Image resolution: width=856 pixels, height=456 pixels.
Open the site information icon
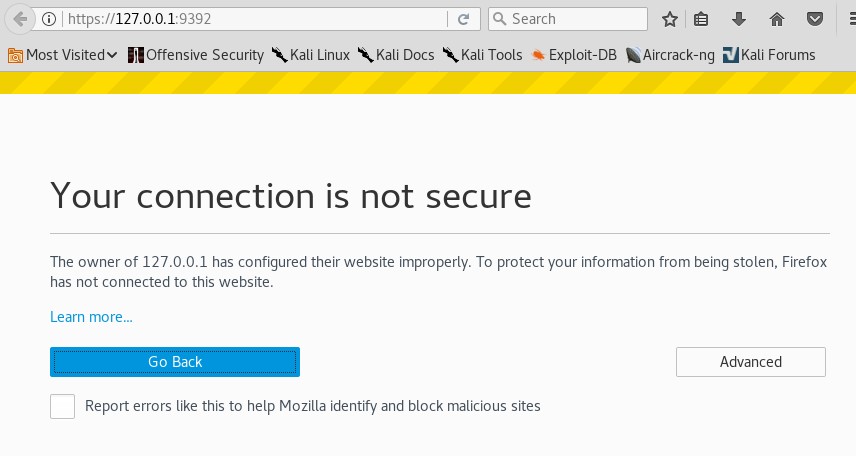50,19
